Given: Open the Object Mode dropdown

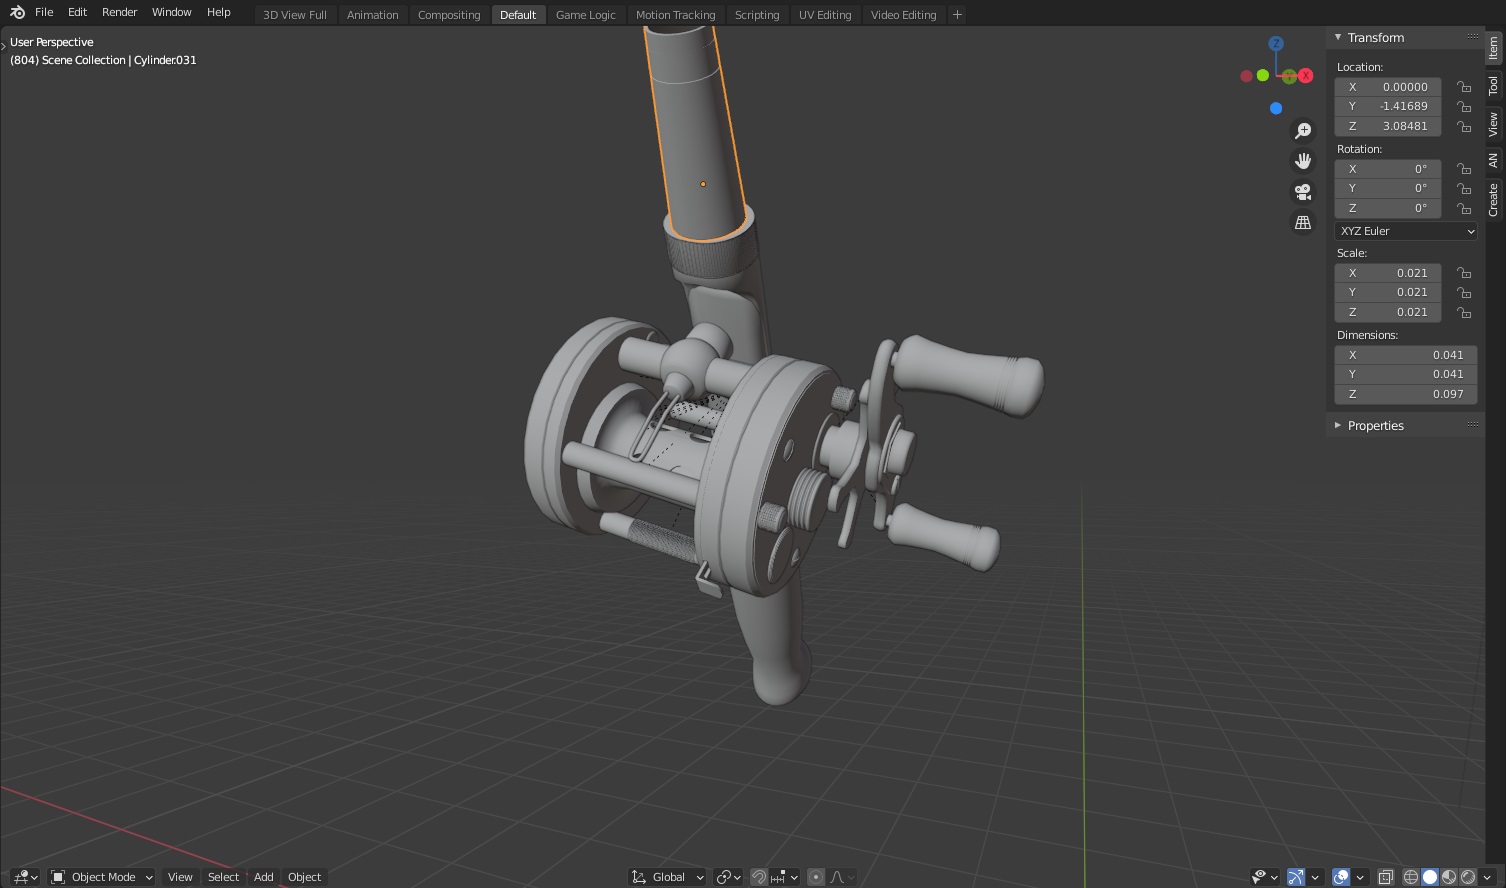Looking at the screenshot, I should pos(102,877).
